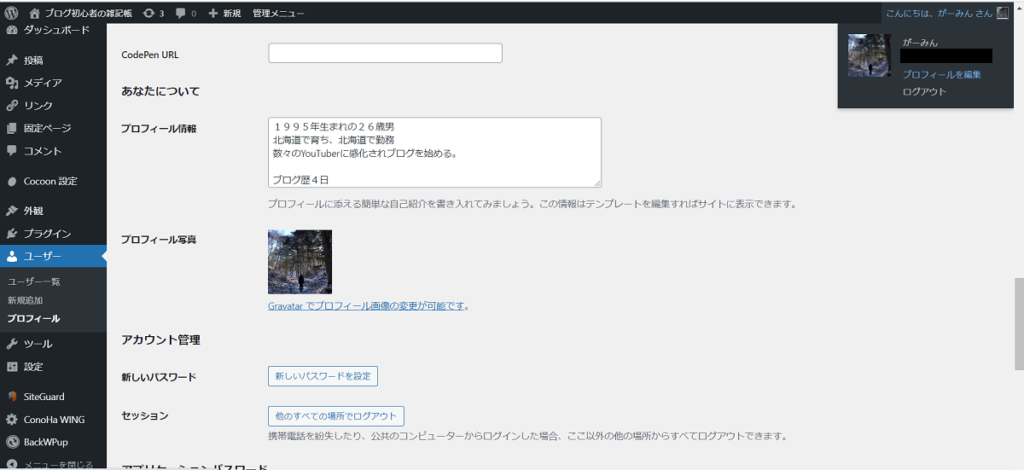
Task: Open the 外観 menu label
Action: (33, 211)
